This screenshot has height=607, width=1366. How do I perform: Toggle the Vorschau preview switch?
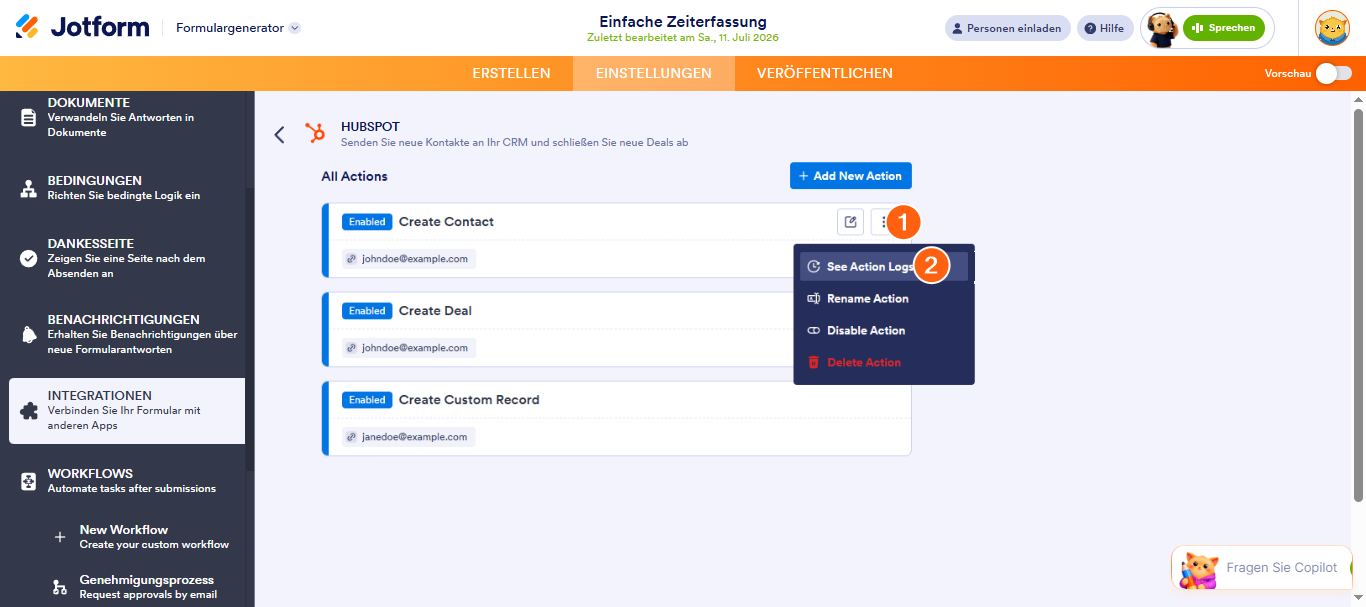(1333, 73)
